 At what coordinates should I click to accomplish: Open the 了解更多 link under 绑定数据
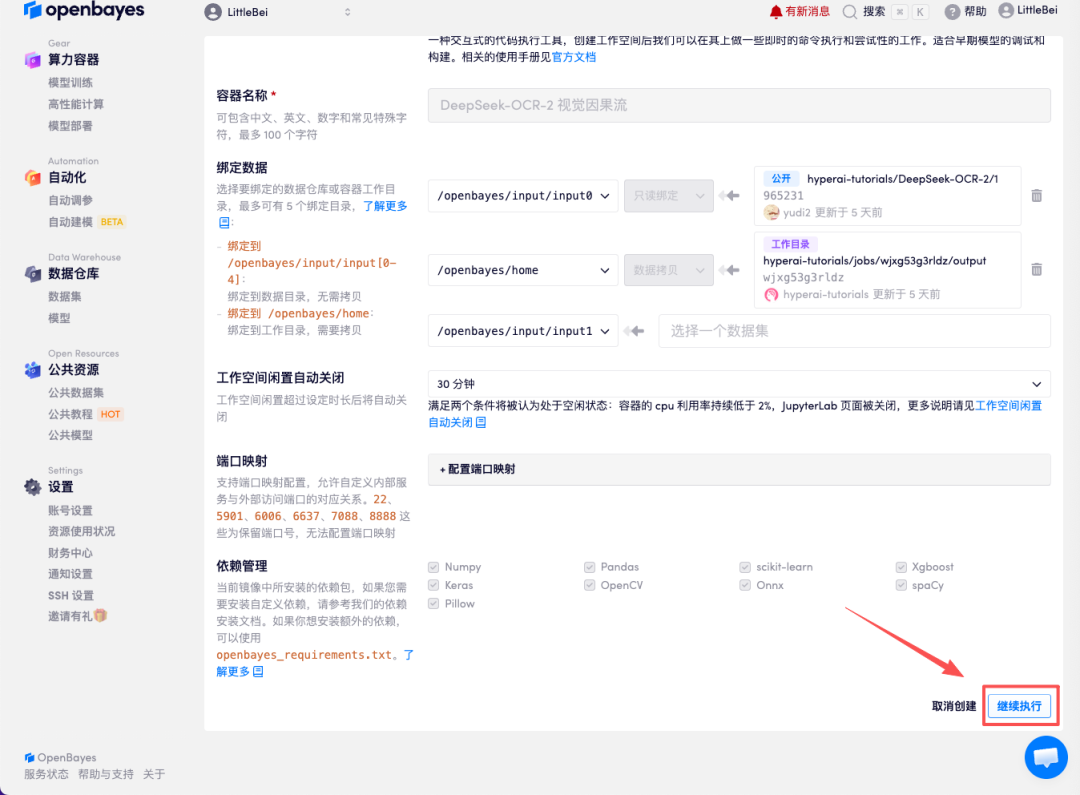point(386,206)
